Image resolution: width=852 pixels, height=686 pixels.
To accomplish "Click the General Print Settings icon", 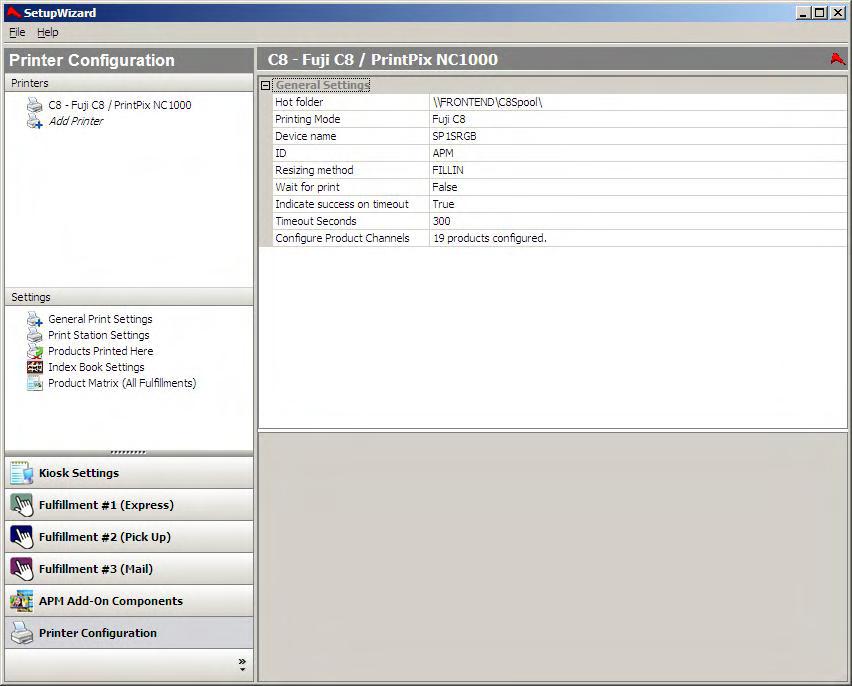I will (34, 319).
